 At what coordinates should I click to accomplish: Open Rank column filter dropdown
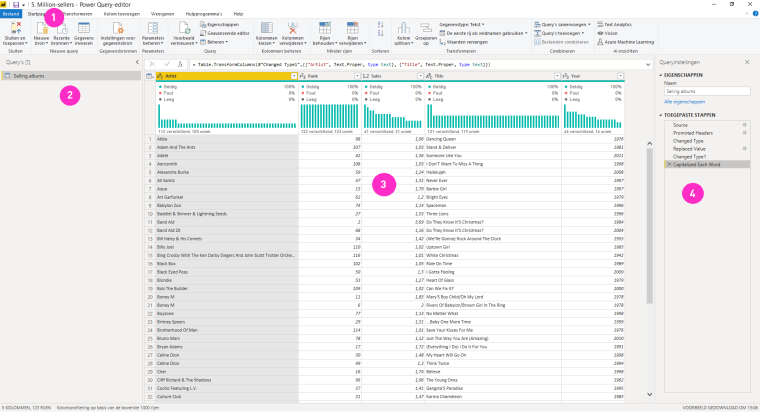pyautogui.click(x=357, y=76)
